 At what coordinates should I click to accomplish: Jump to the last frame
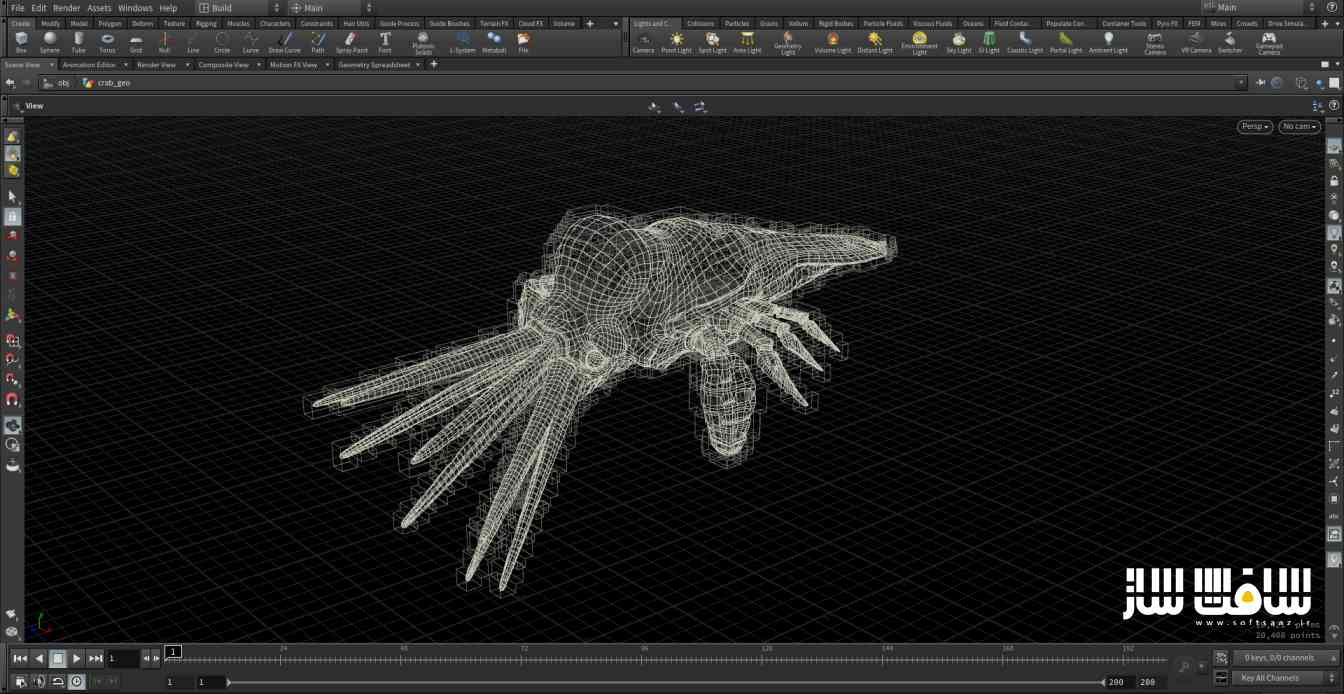(95, 658)
